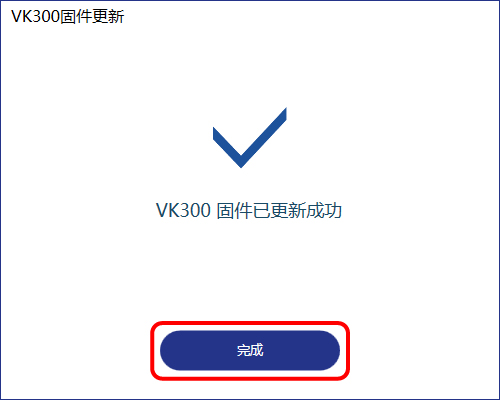Select the title text in the dialog header
The height and width of the screenshot is (400, 500).
[68, 16]
